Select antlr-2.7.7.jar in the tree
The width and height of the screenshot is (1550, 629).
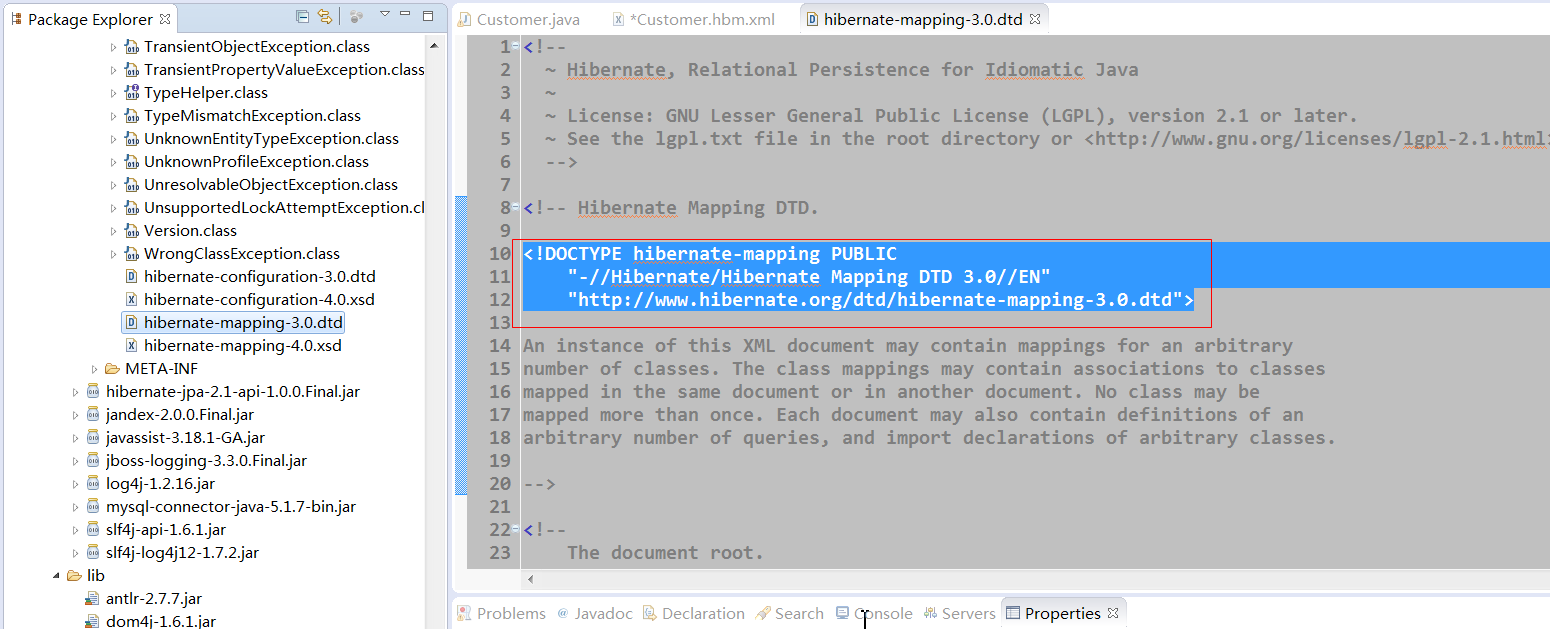click(154, 599)
